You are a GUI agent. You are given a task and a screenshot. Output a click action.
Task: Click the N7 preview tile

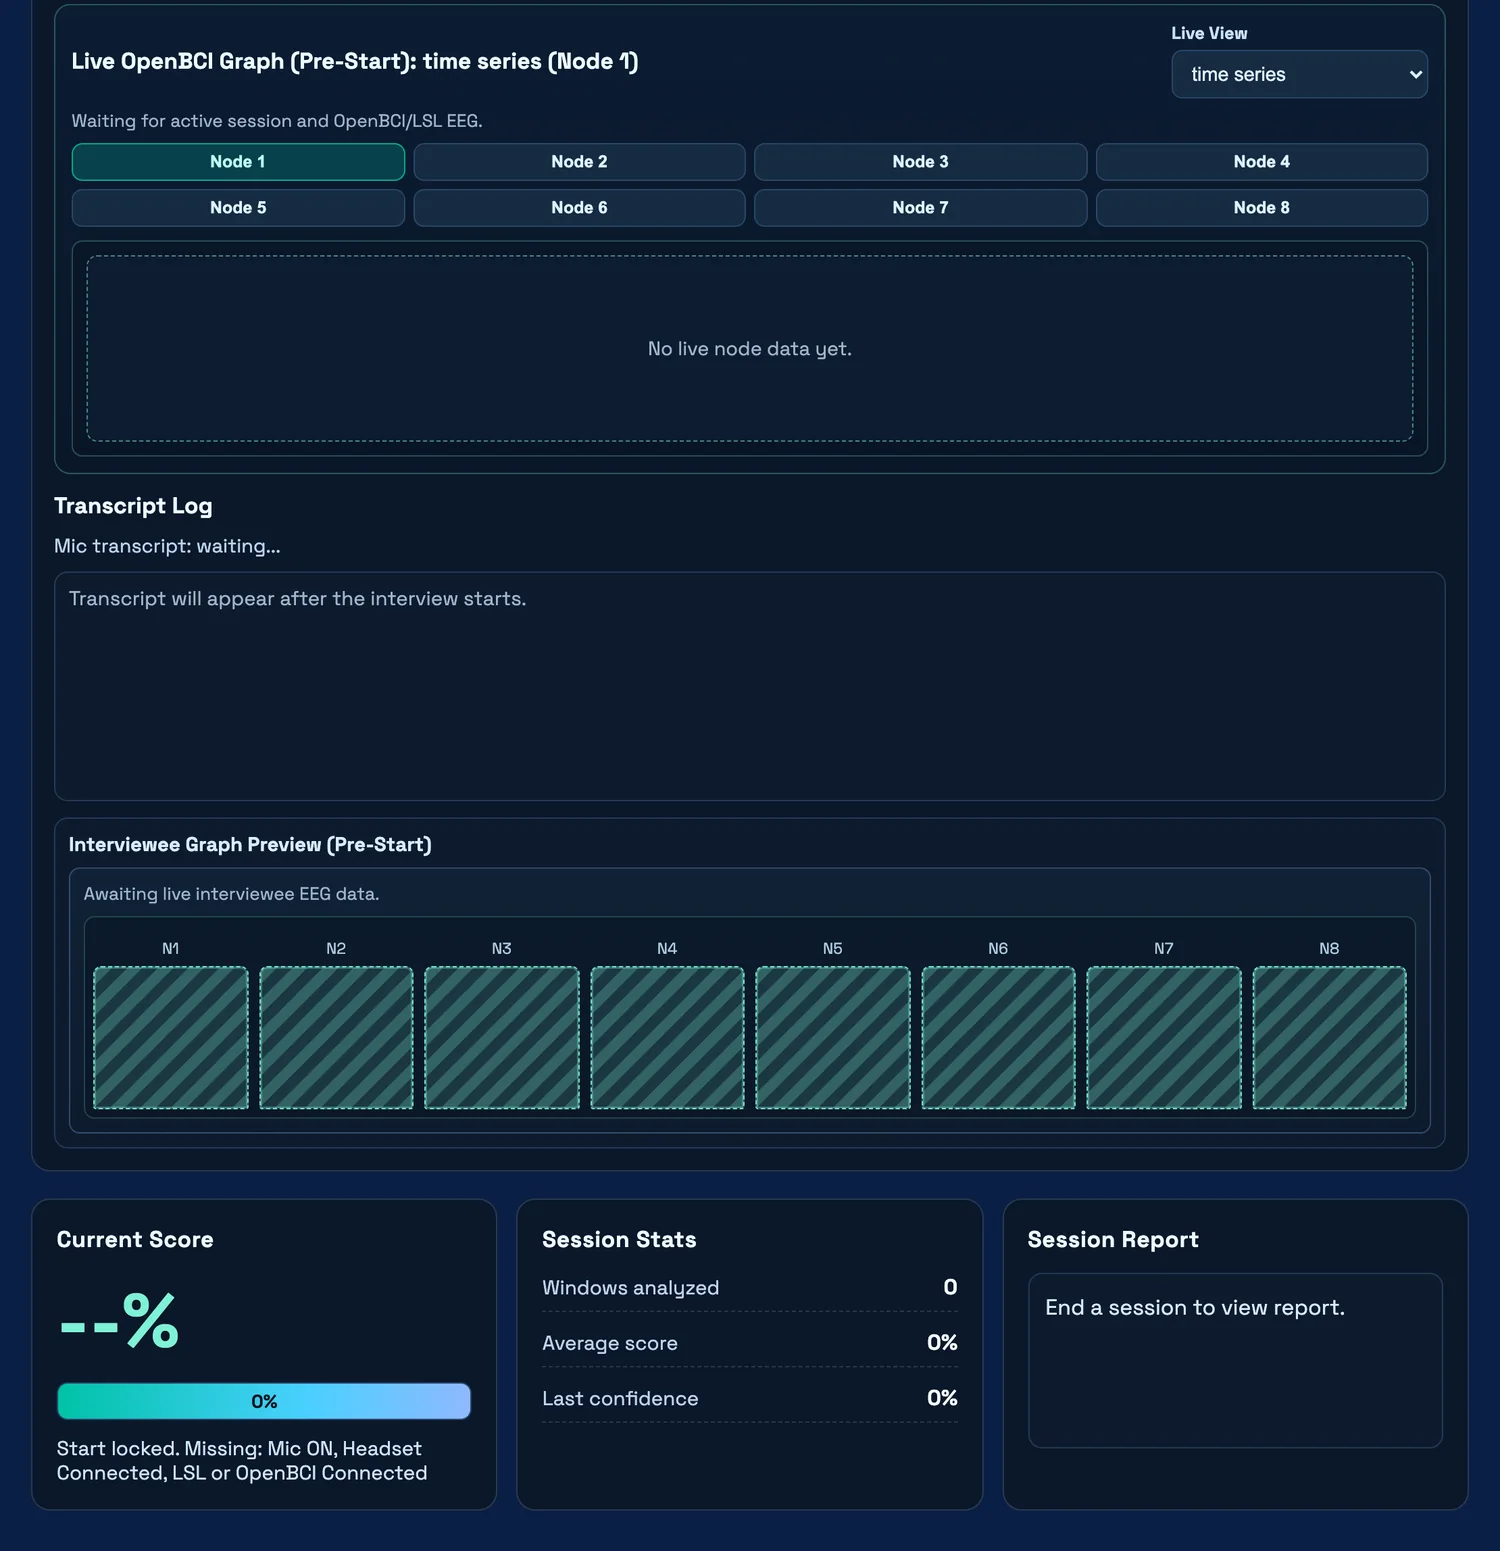point(1164,1037)
